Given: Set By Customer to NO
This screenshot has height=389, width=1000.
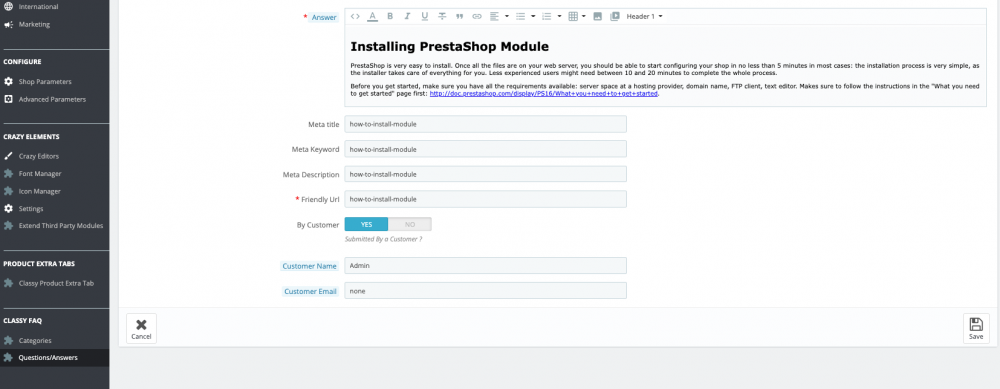Looking at the screenshot, I should 409,224.
